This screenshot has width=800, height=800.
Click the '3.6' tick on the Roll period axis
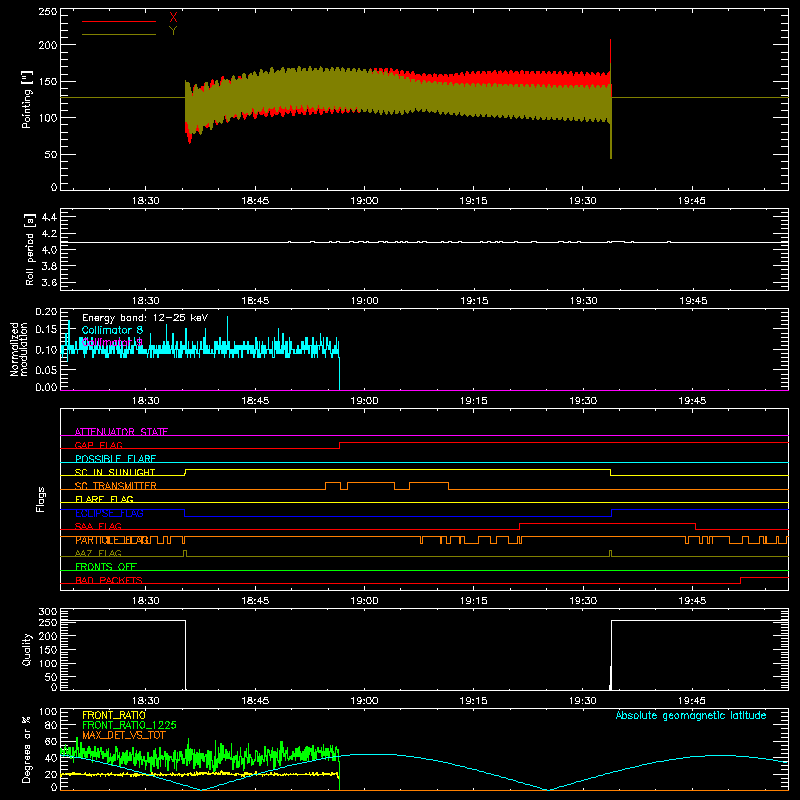(49, 282)
